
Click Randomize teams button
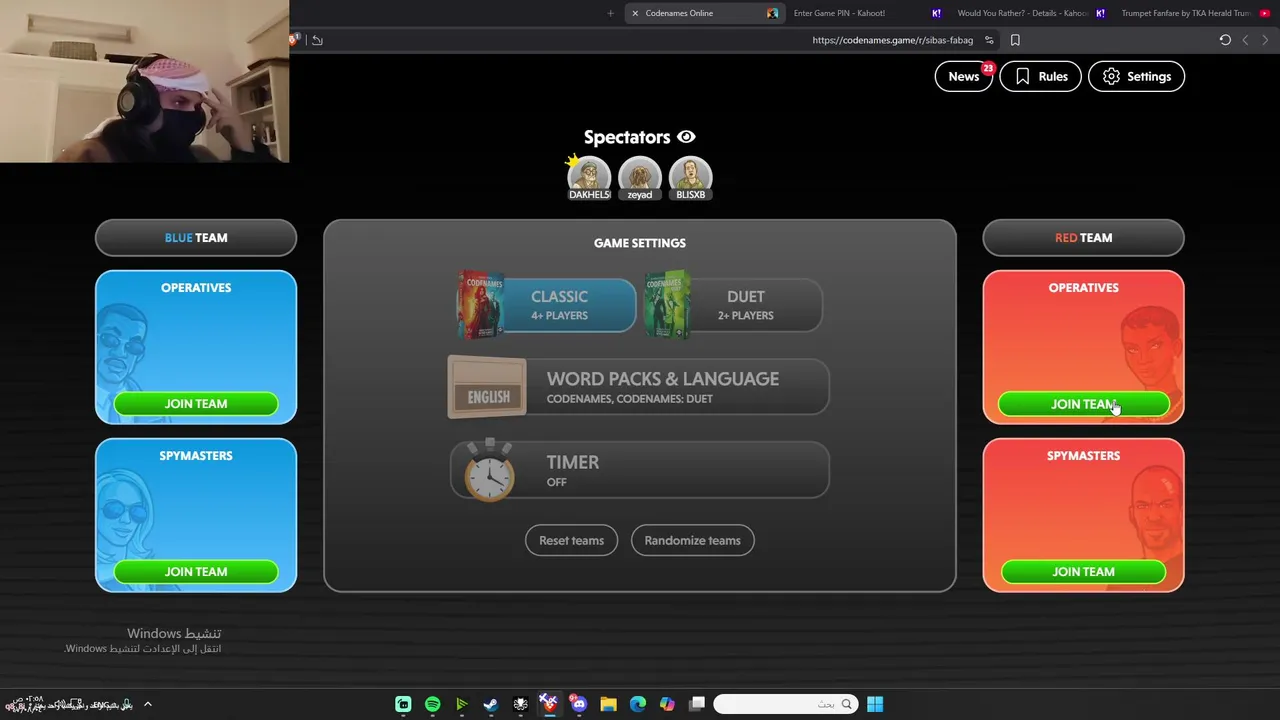click(692, 540)
